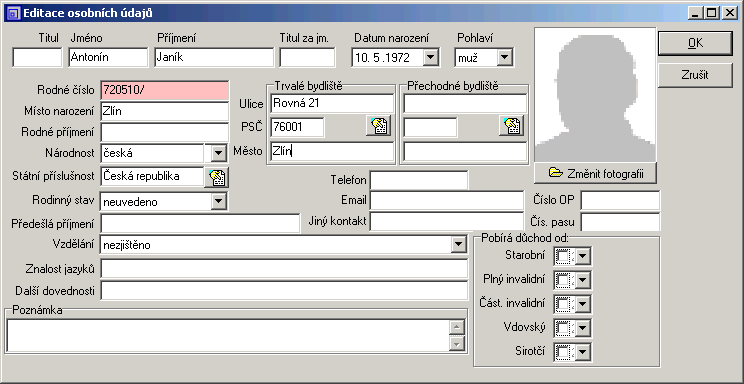Click the Zrušit button
Screen dimensions: 744x384
(695, 75)
